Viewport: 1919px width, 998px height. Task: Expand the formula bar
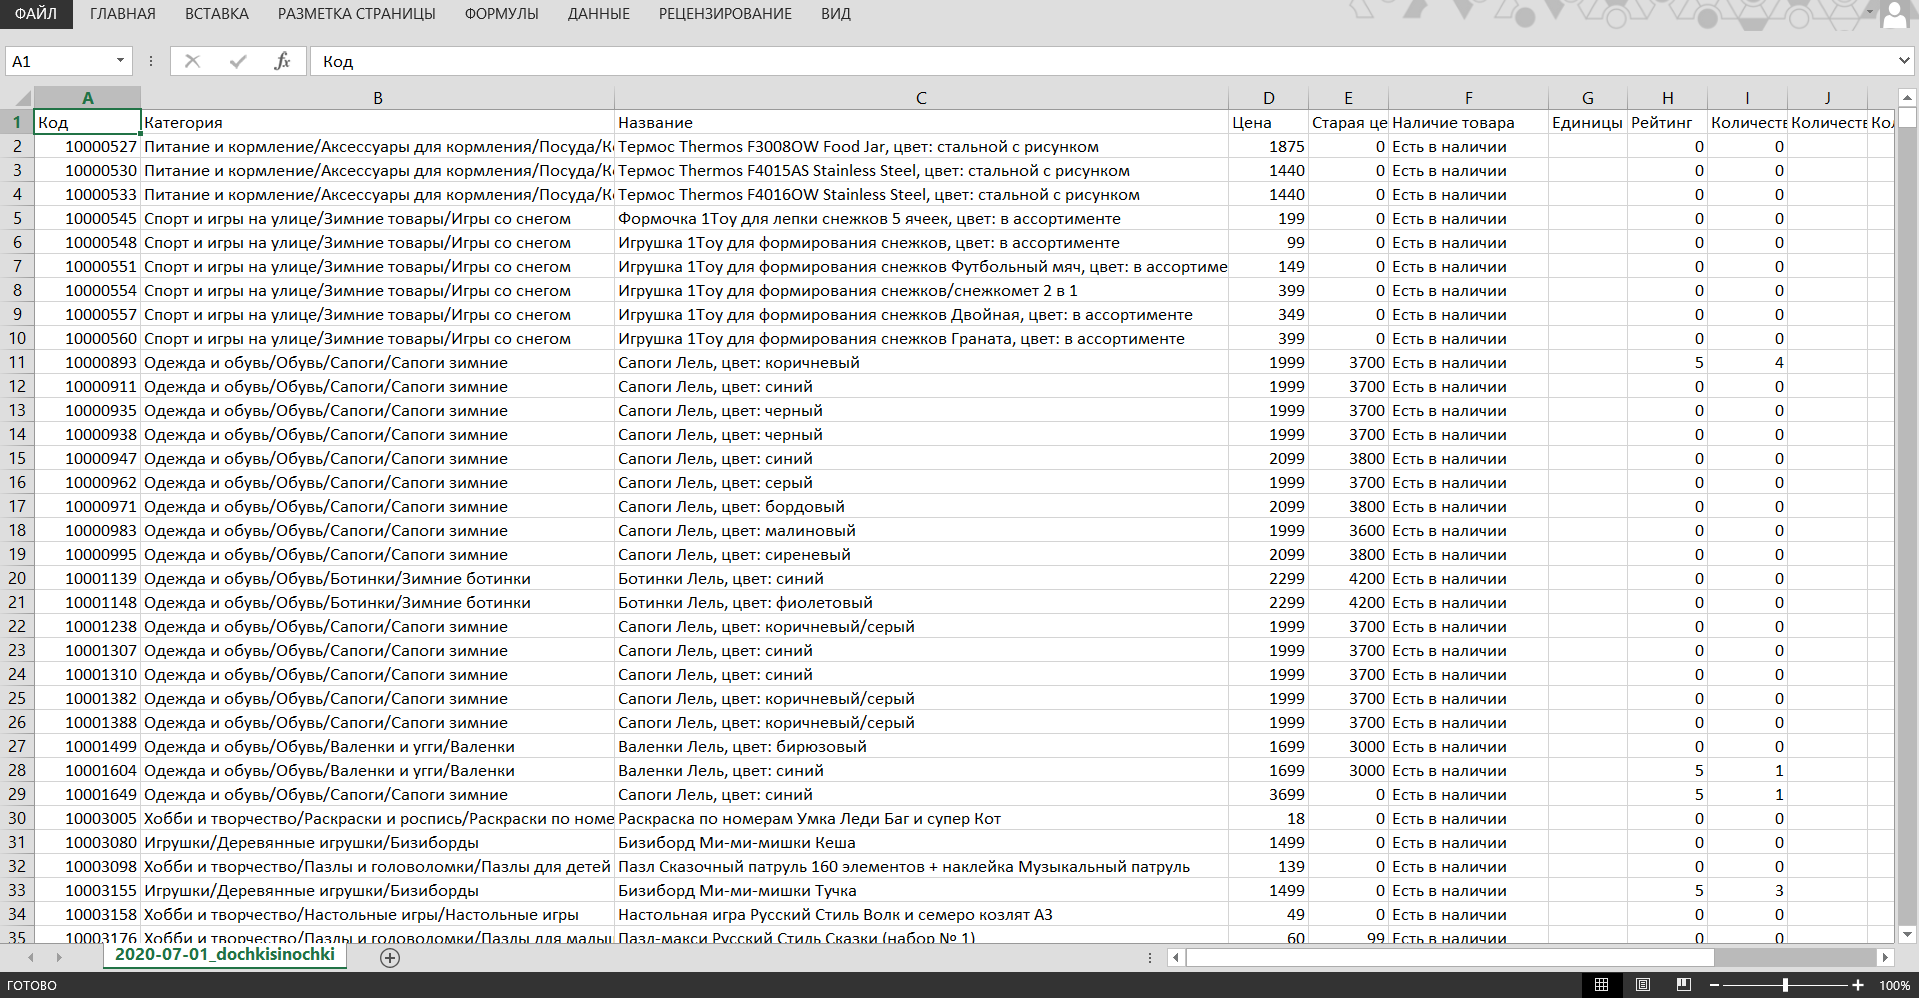pyautogui.click(x=1904, y=61)
